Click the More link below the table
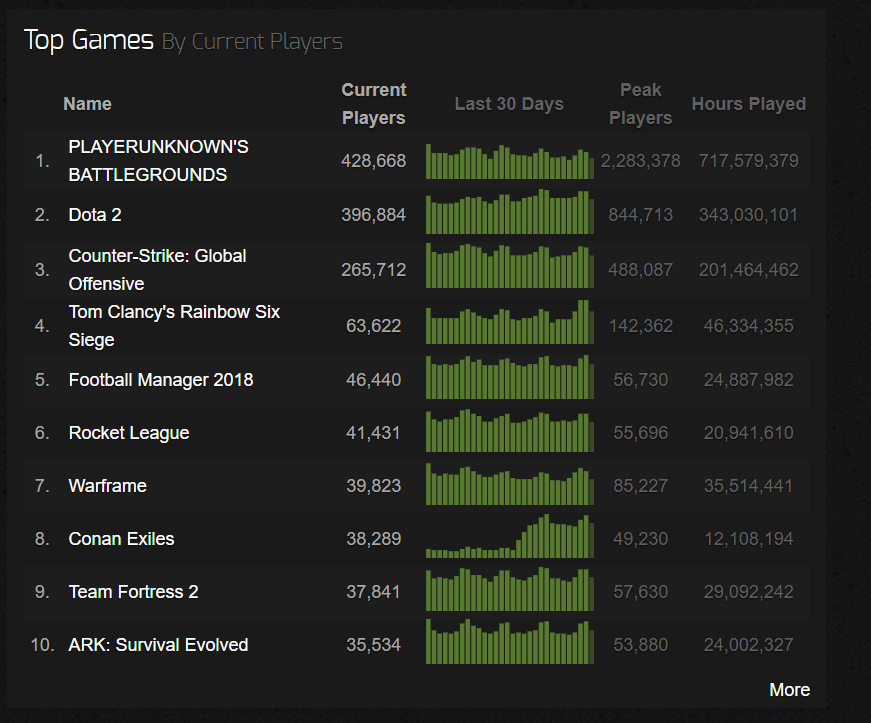 pos(789,690)
